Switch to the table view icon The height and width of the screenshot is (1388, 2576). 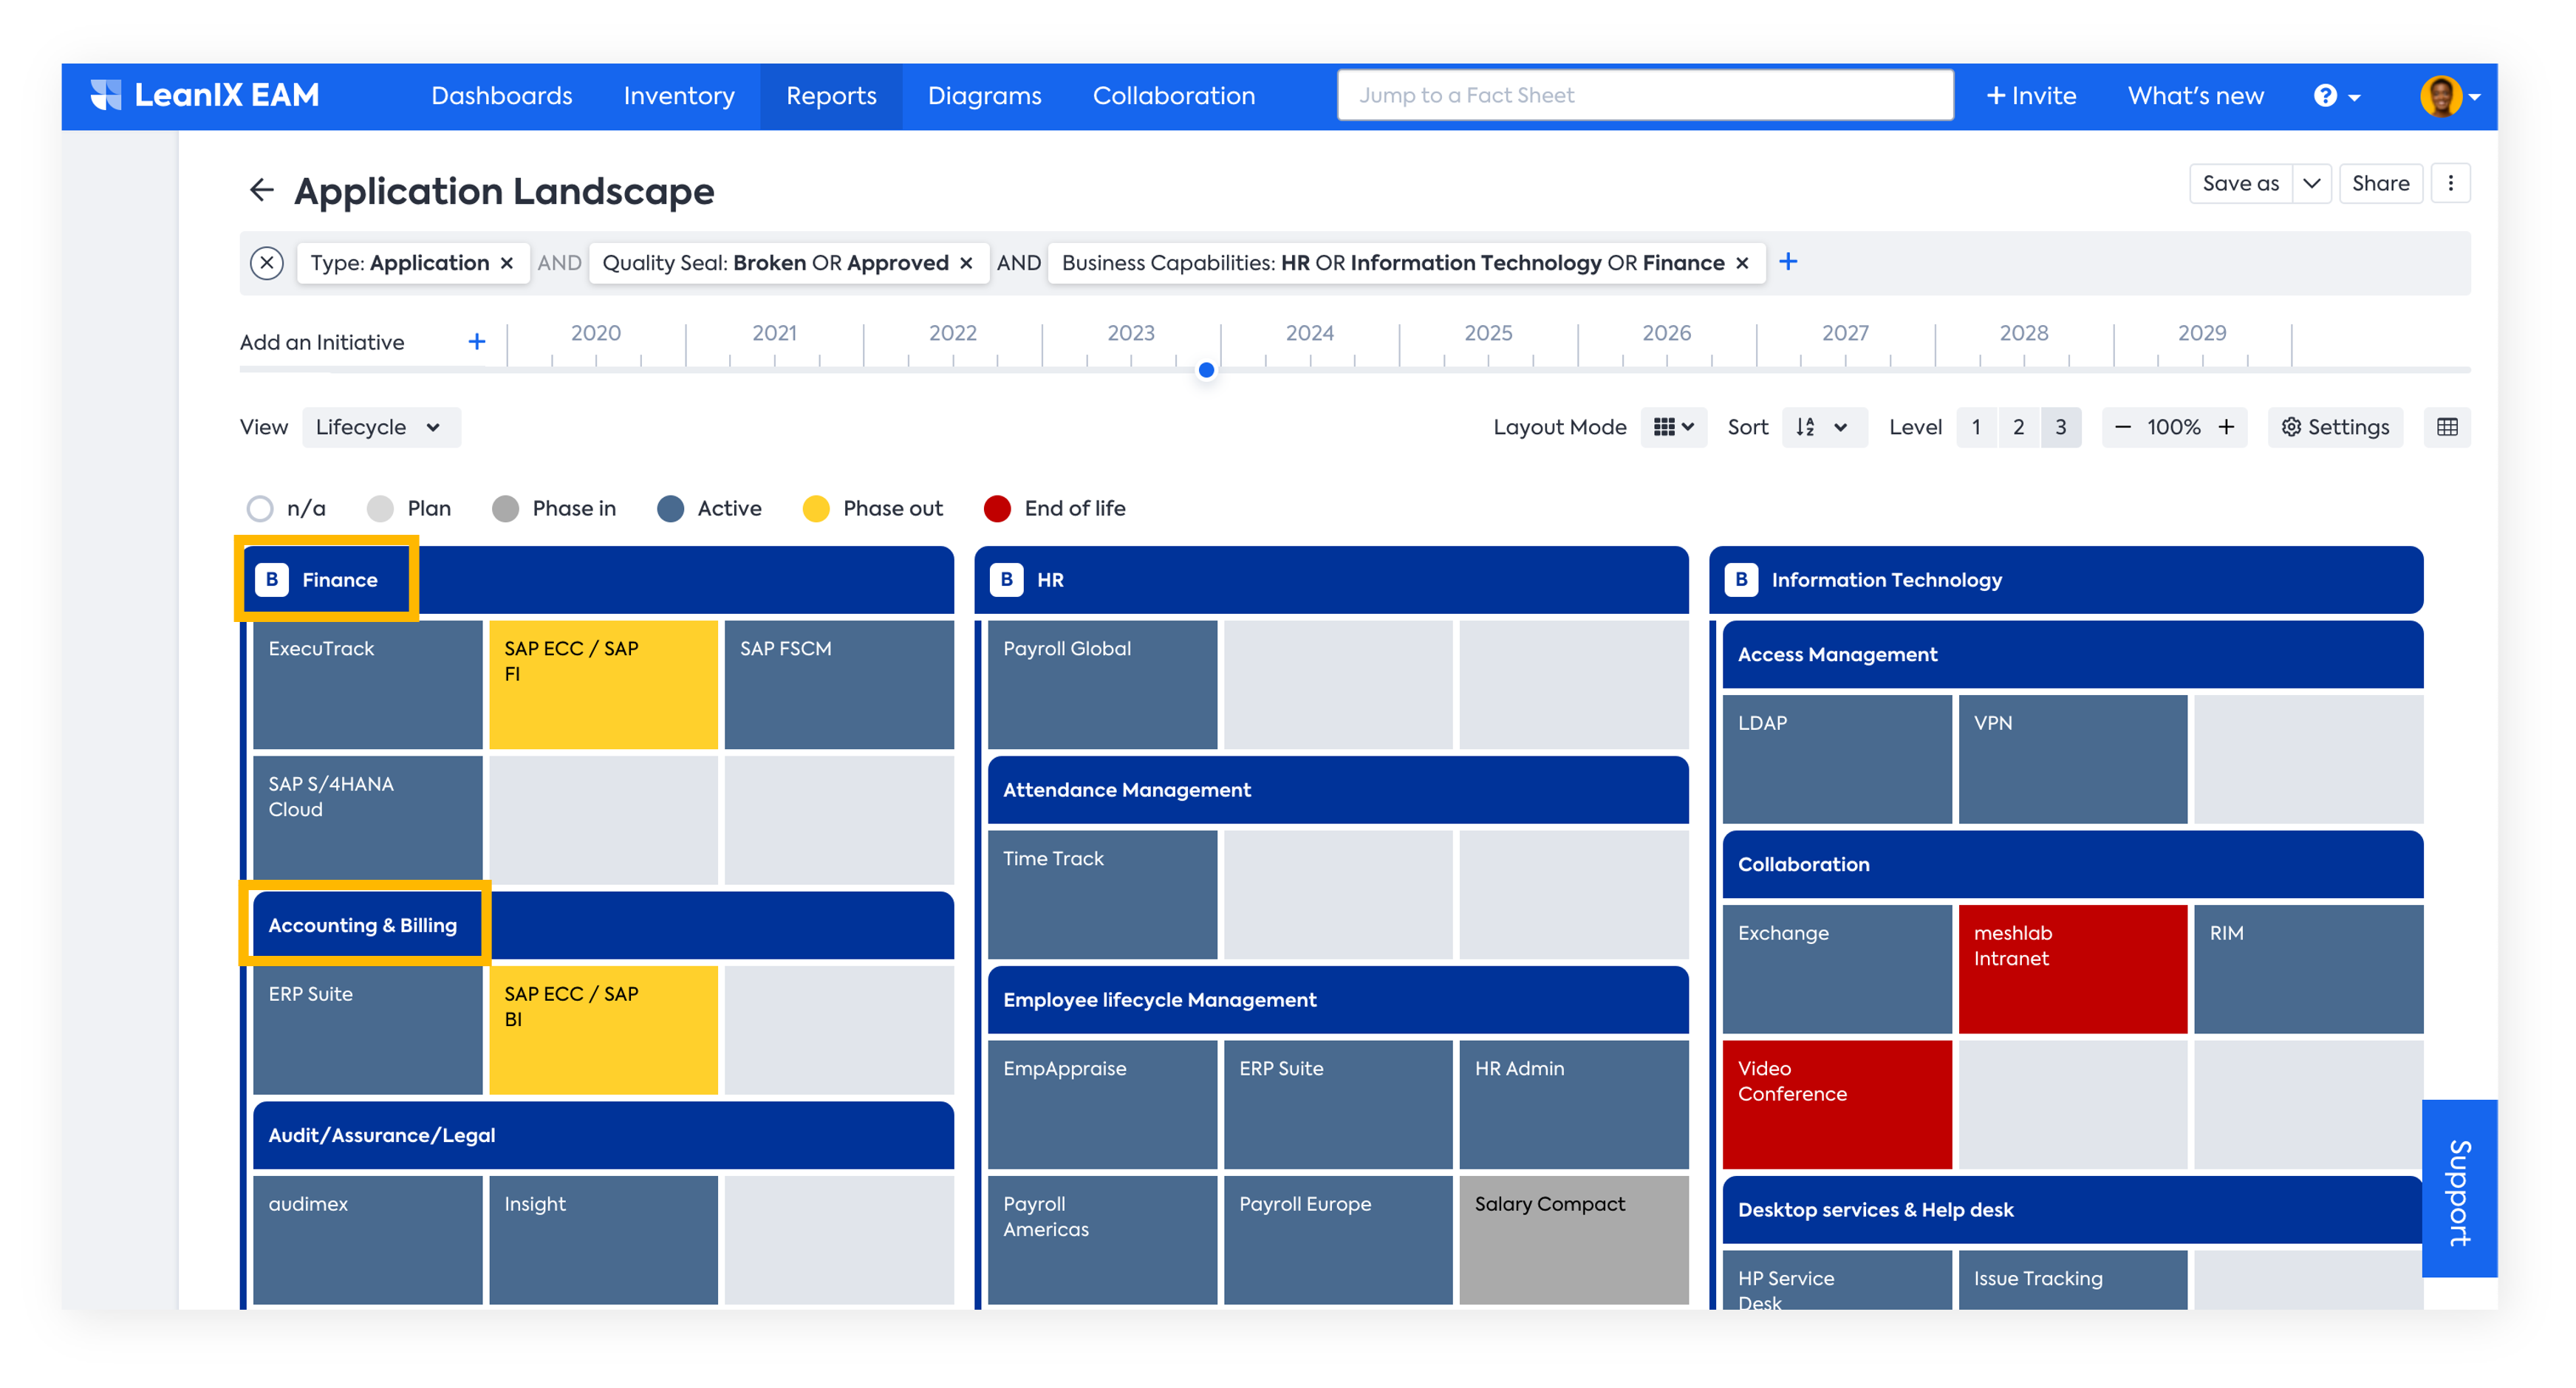[x=2447, y=427]
